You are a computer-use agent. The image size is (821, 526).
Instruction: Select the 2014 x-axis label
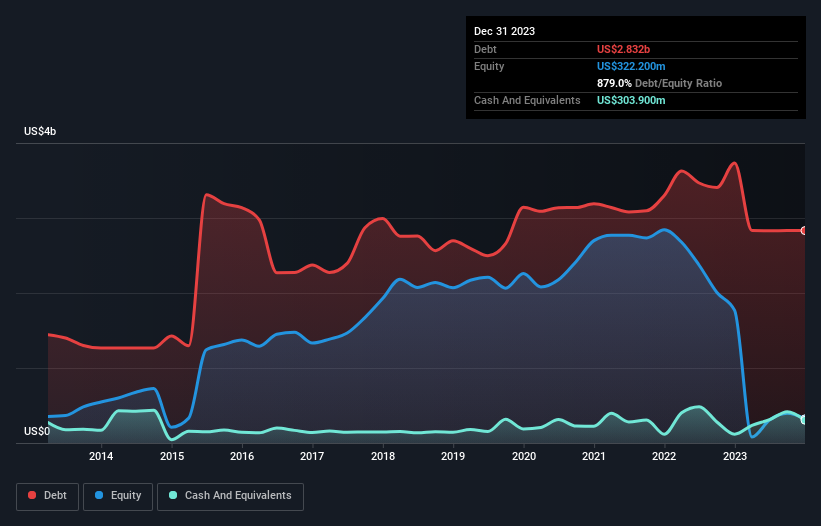[101, 456]
